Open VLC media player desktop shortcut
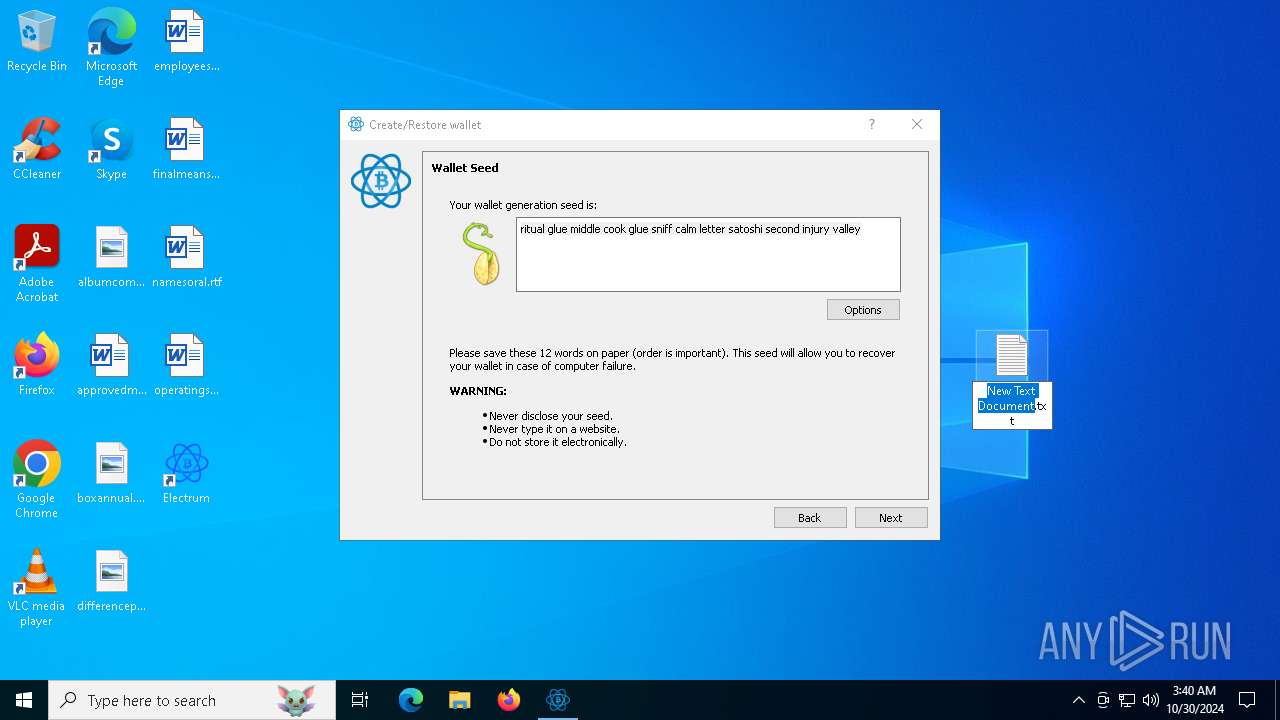 37,588
